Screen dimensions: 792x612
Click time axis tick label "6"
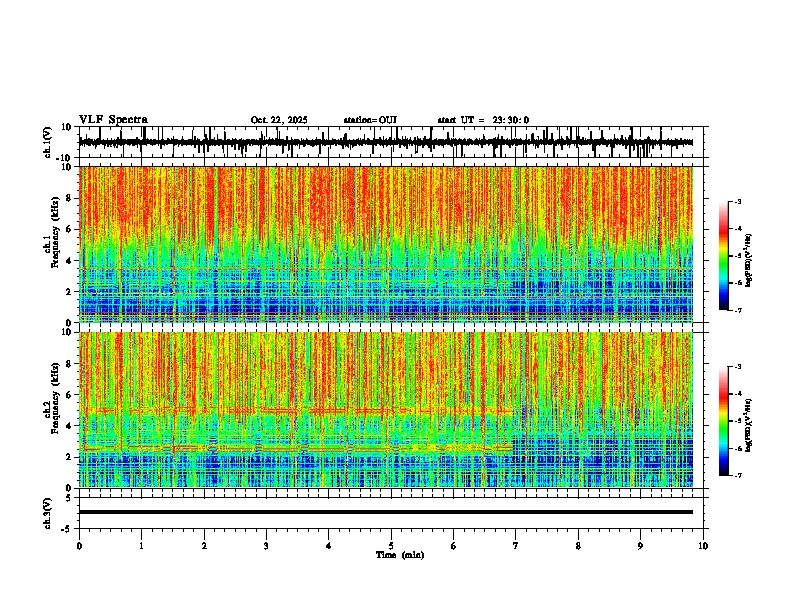[454, 546]
